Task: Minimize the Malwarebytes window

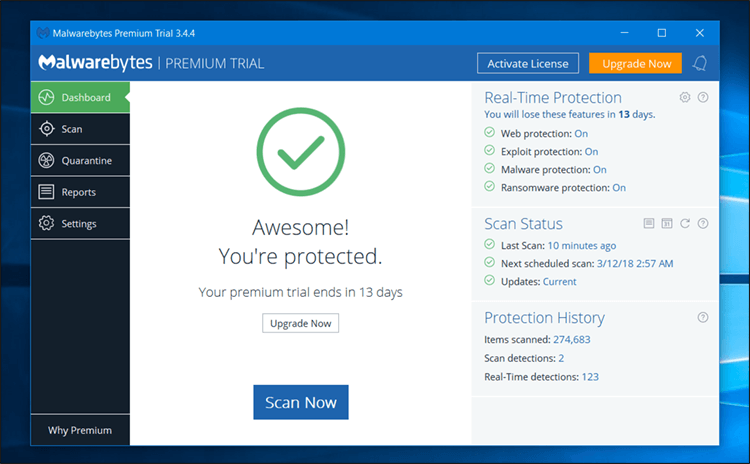Action: [624, 33]
